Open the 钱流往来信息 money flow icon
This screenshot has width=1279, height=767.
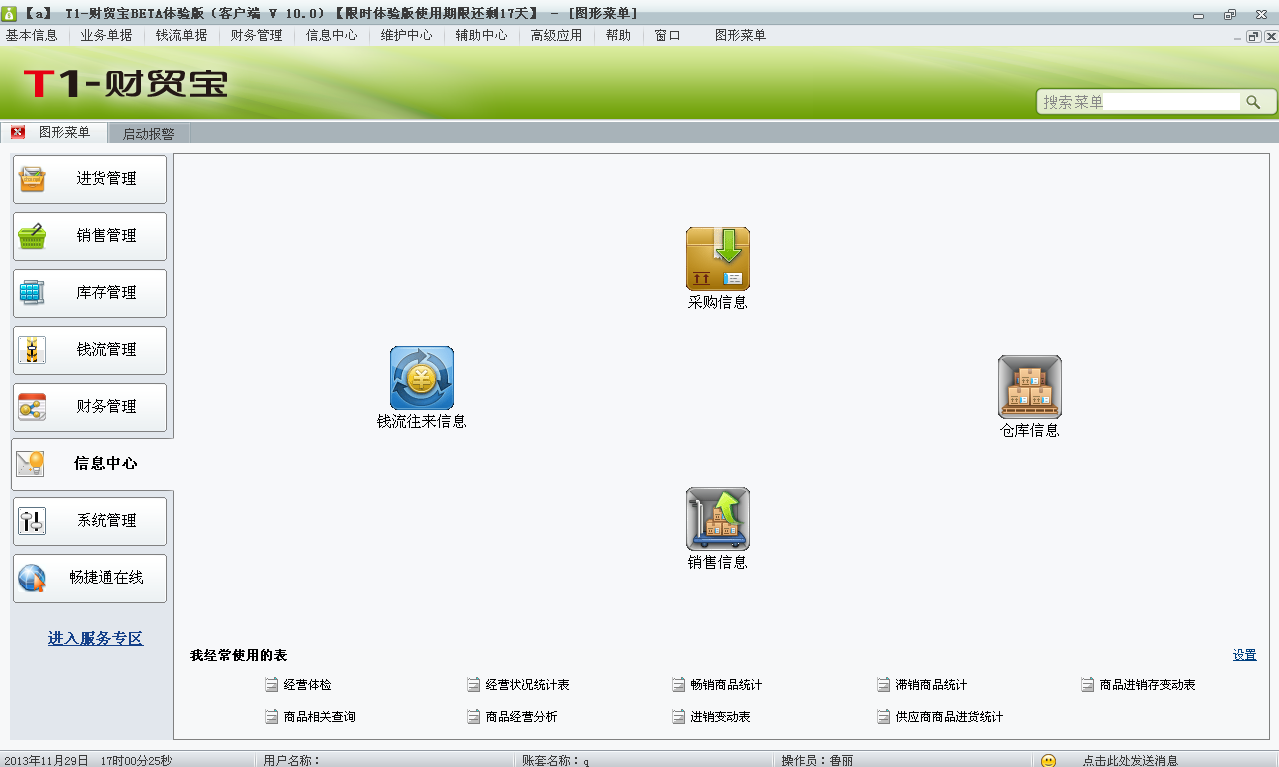421,378
